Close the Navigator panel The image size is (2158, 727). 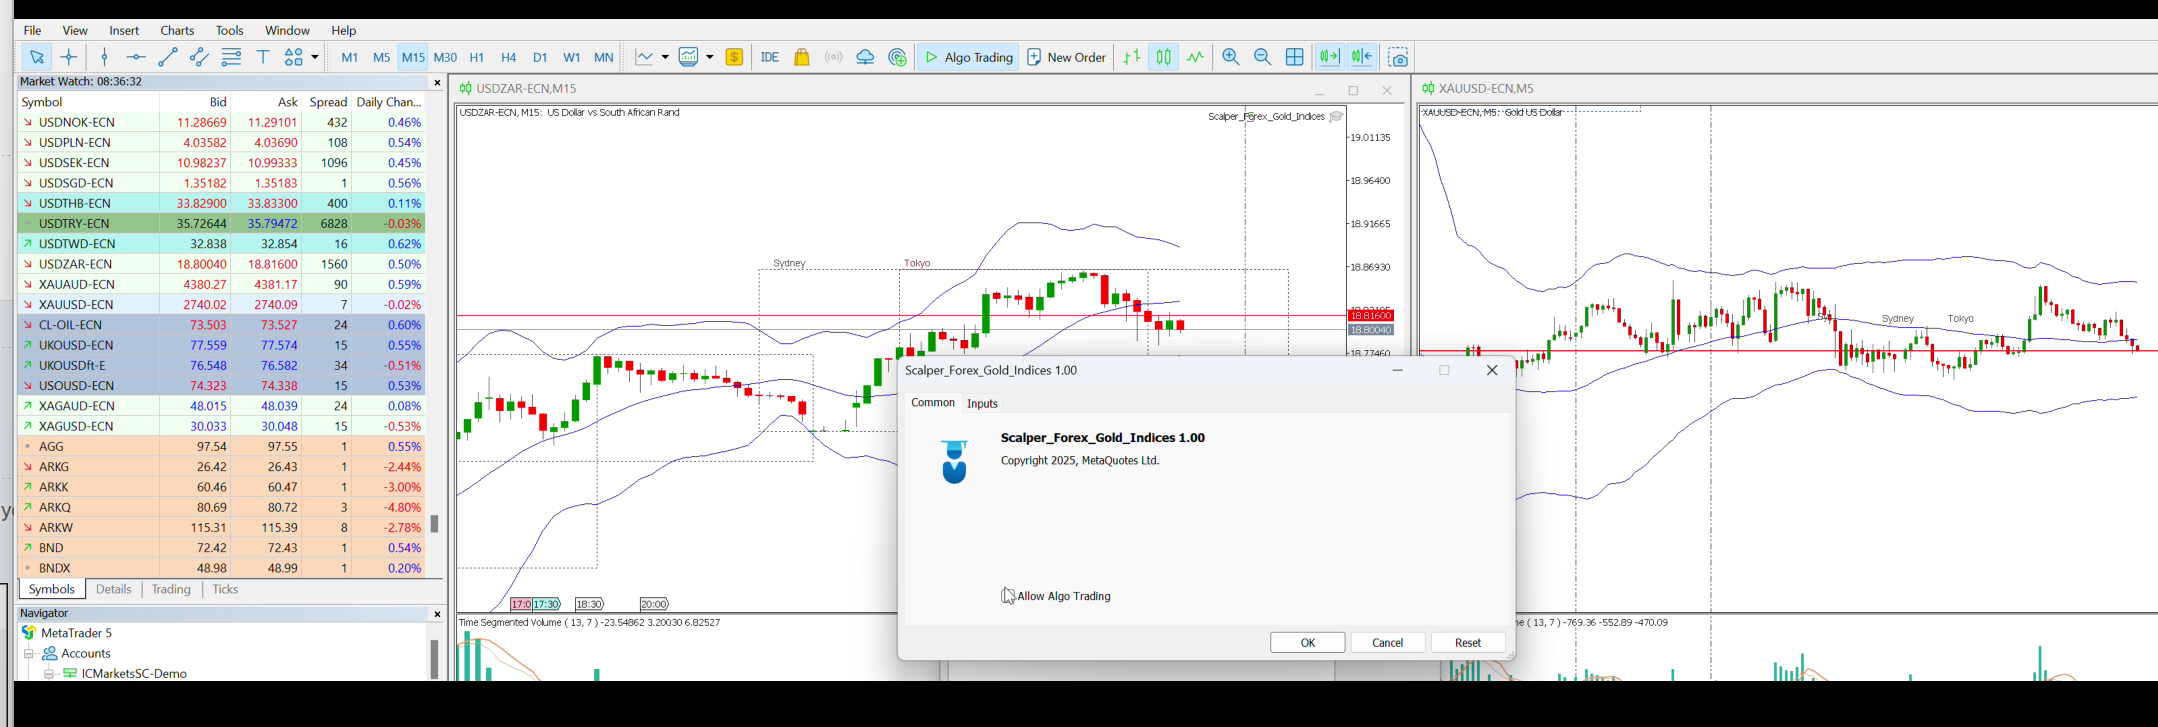click(x=437, y=614)
